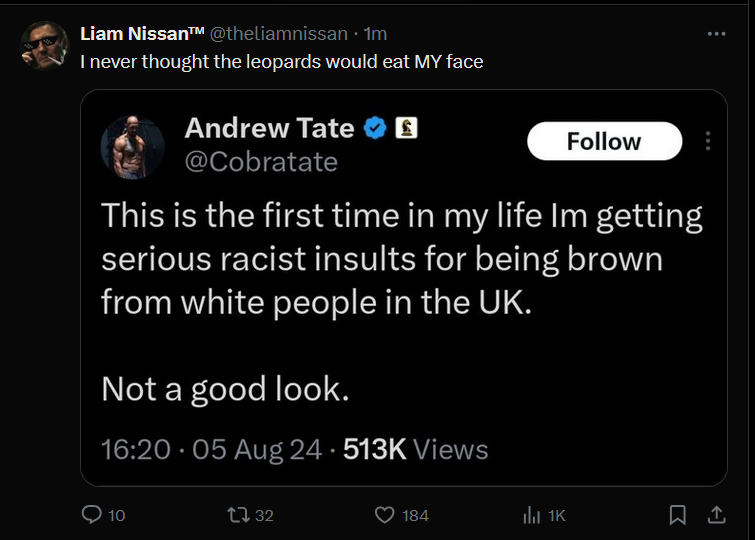
Task: Click the 1m timestamp of the tweet
Action: (377, 34)
